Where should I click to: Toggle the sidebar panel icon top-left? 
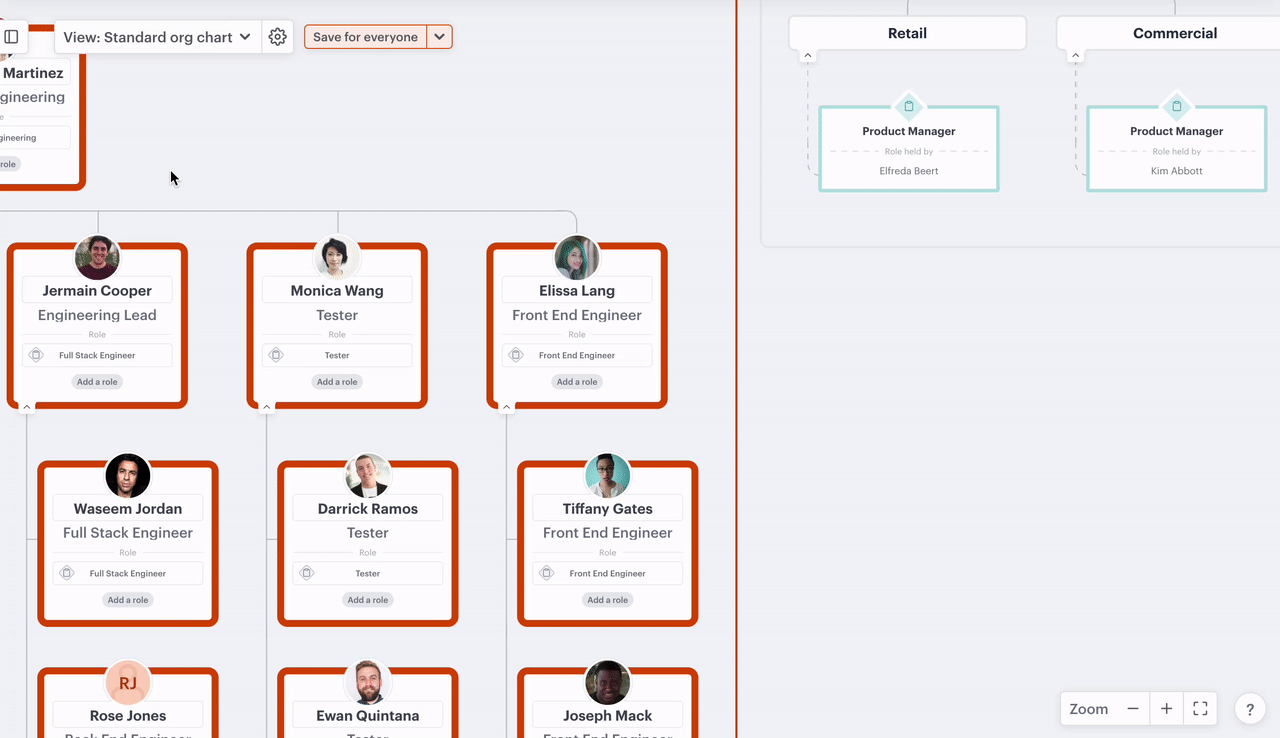tap(11, 37)
